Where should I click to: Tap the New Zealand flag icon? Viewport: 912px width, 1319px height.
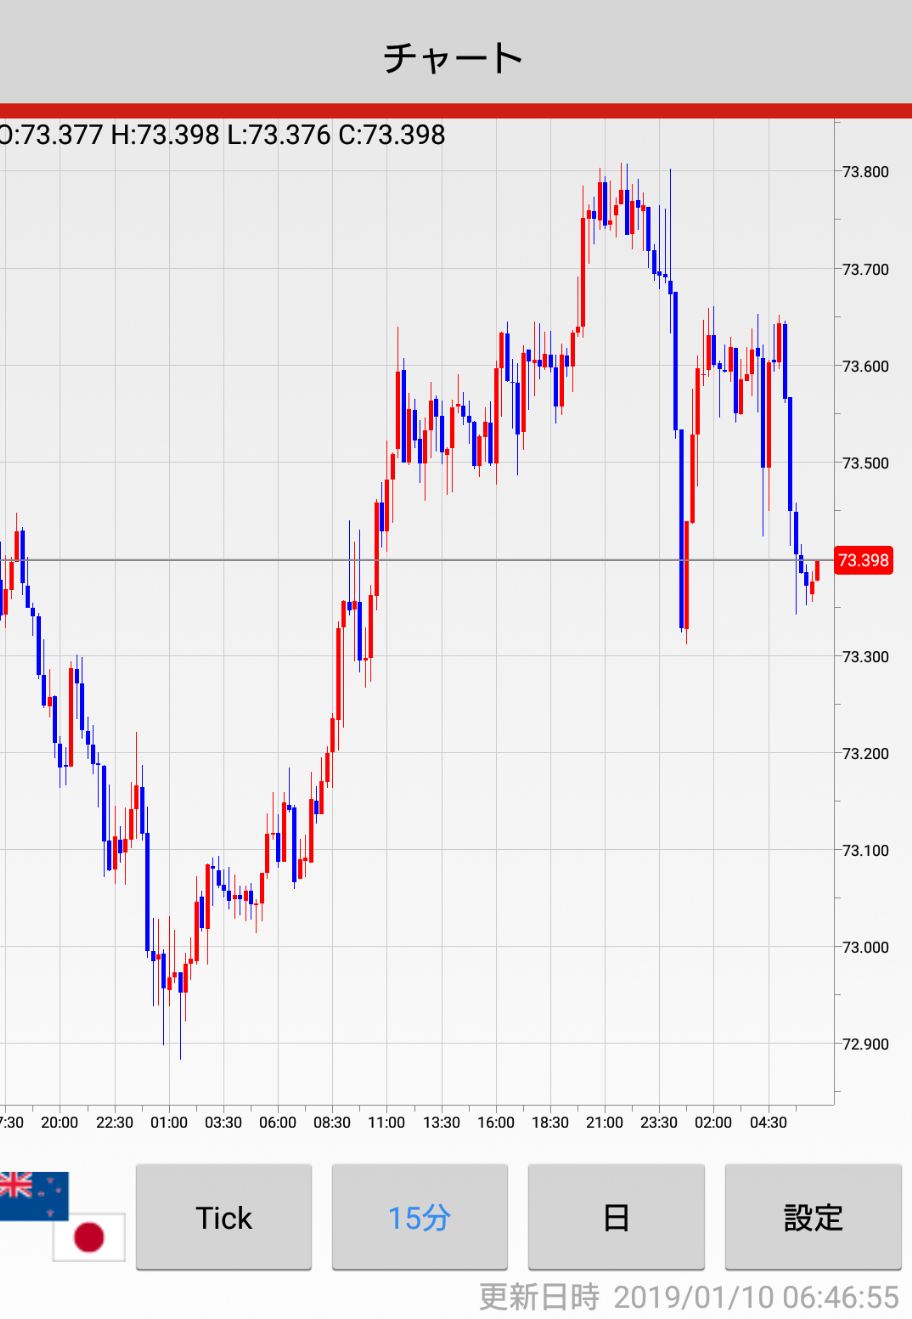point(33,1195)
